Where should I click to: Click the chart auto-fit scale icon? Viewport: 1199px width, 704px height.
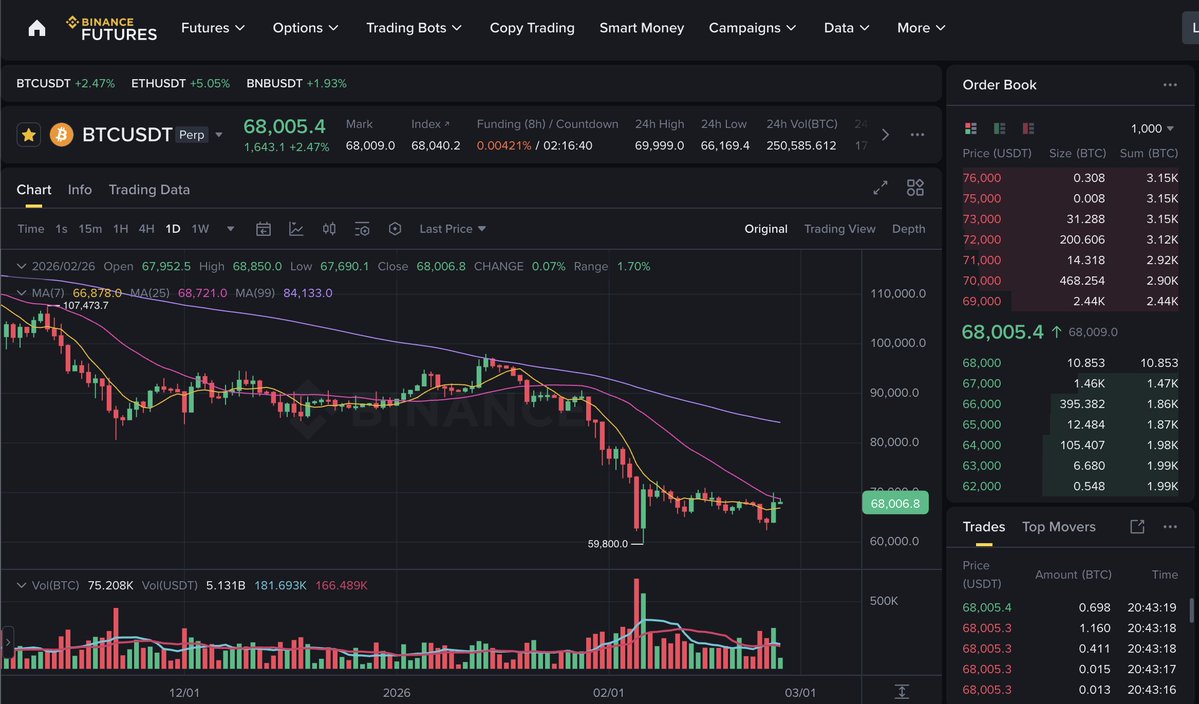click(902, 692)
